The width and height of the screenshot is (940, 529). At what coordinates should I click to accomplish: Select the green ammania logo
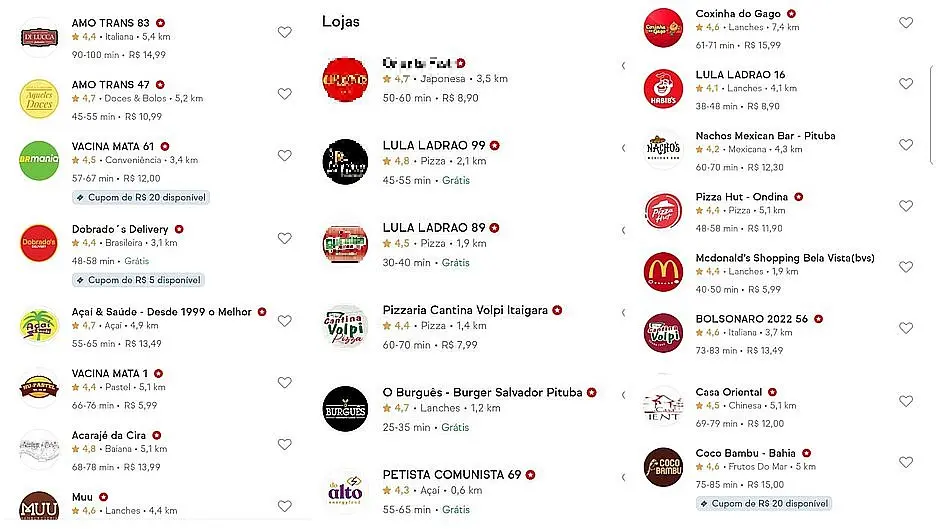tap(40, 160)
